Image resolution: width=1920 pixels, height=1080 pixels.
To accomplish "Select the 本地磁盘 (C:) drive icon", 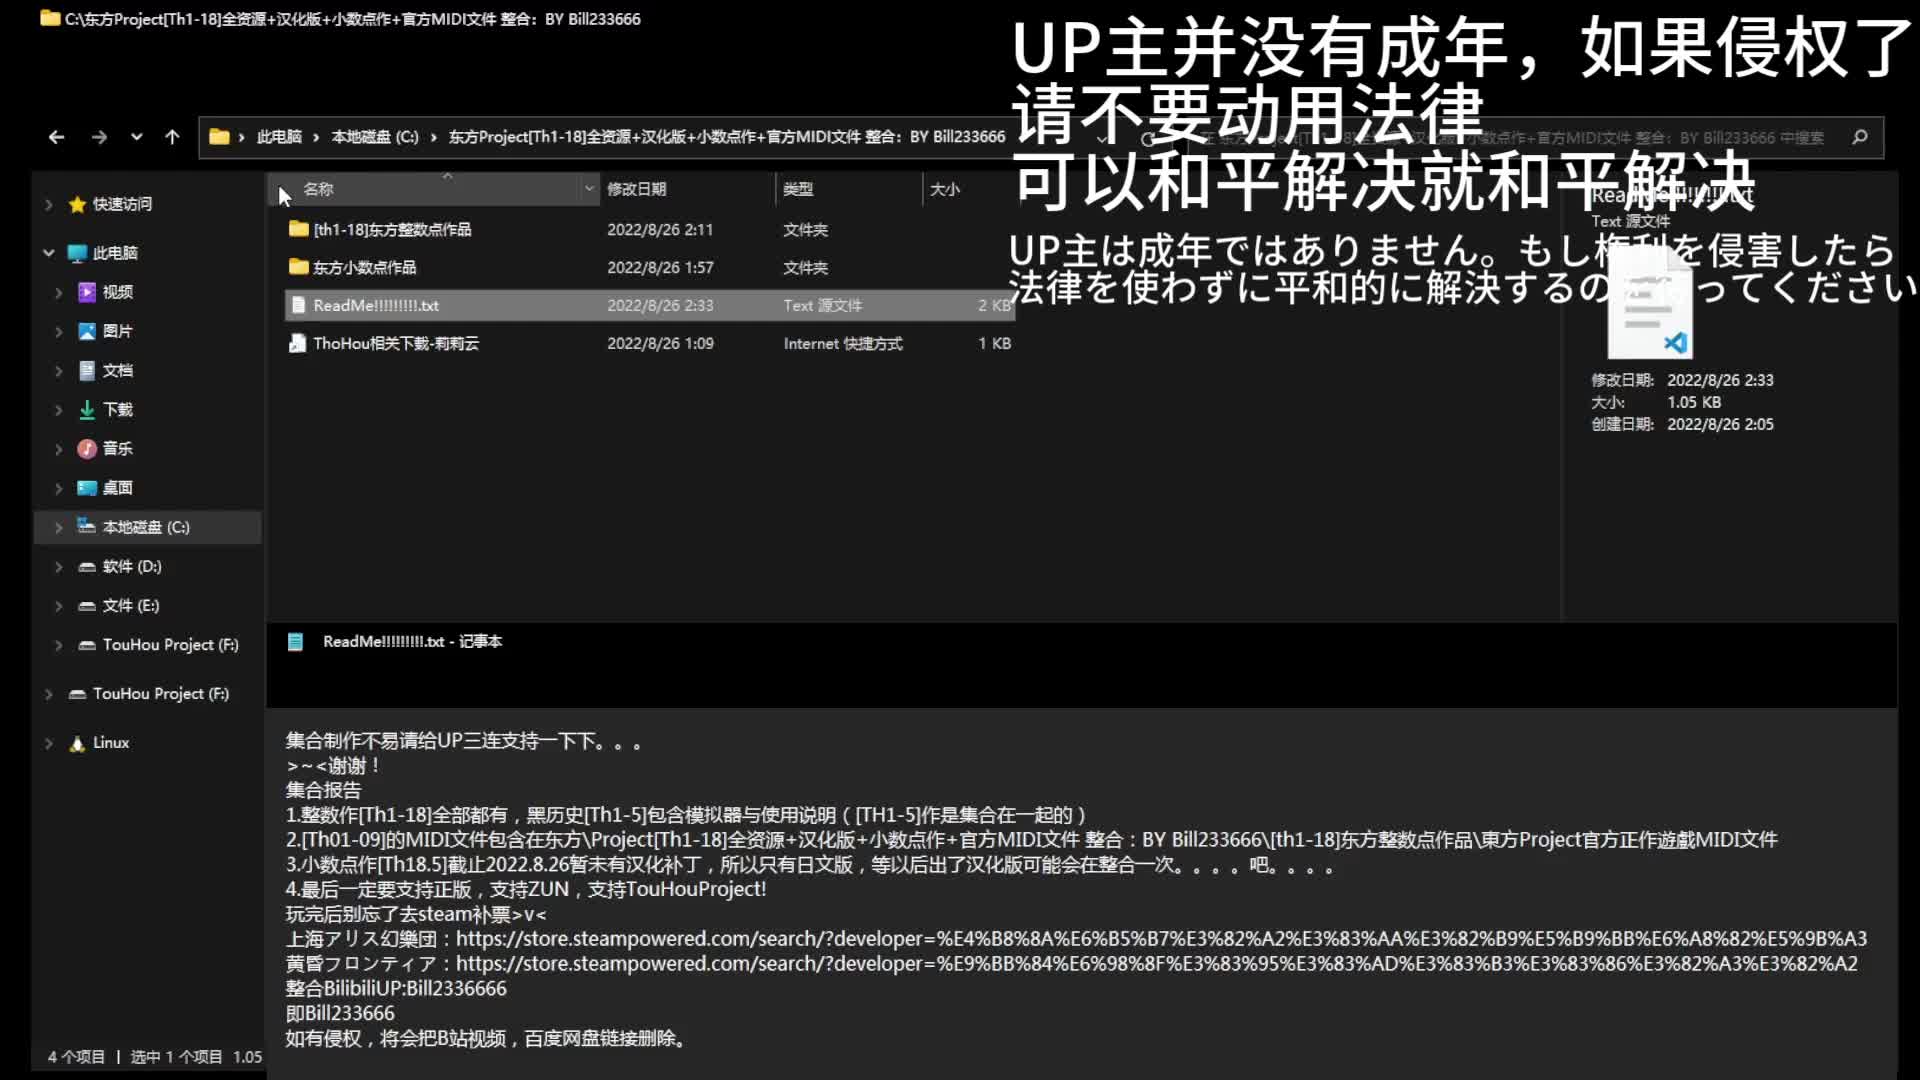I will [x=87, y=526].
